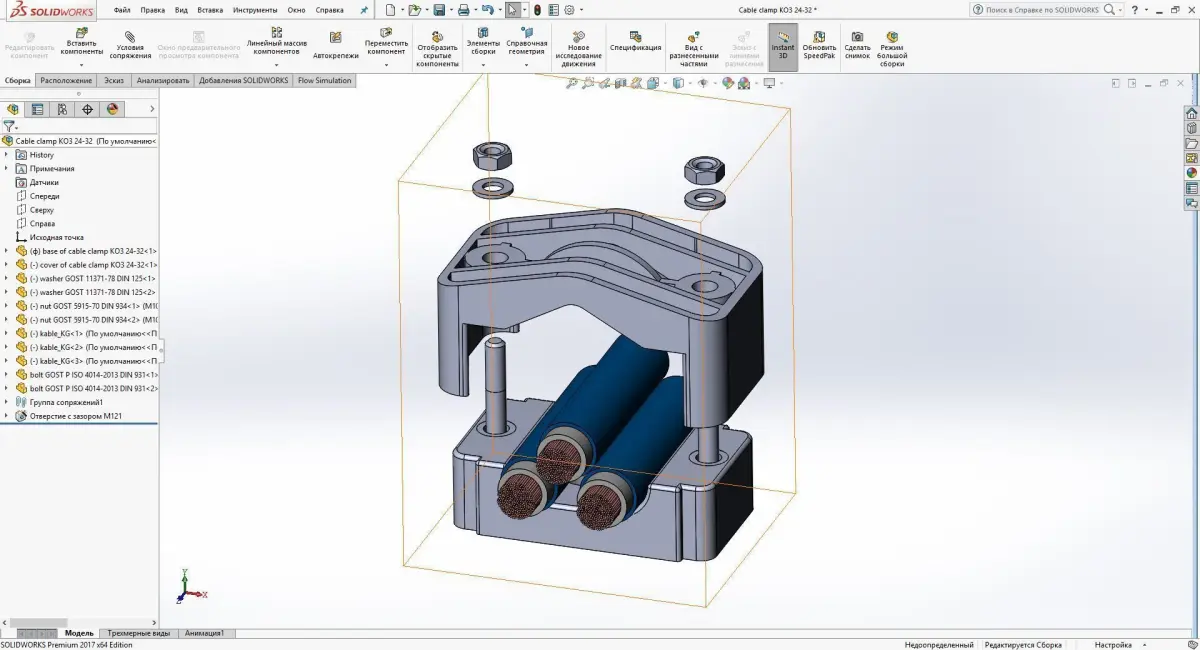Switch to the Анализировать tab
Screen dimensions: 1200x650
pos(162,81)
